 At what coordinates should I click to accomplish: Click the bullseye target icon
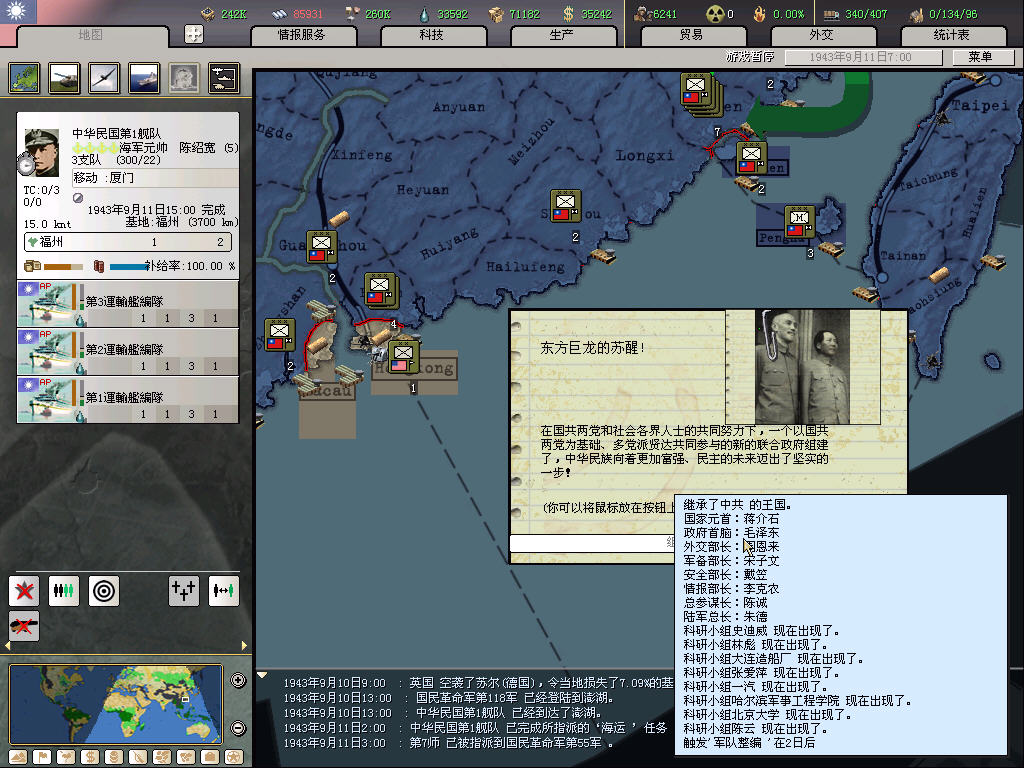pyautogui.click(x=104, y=591)
